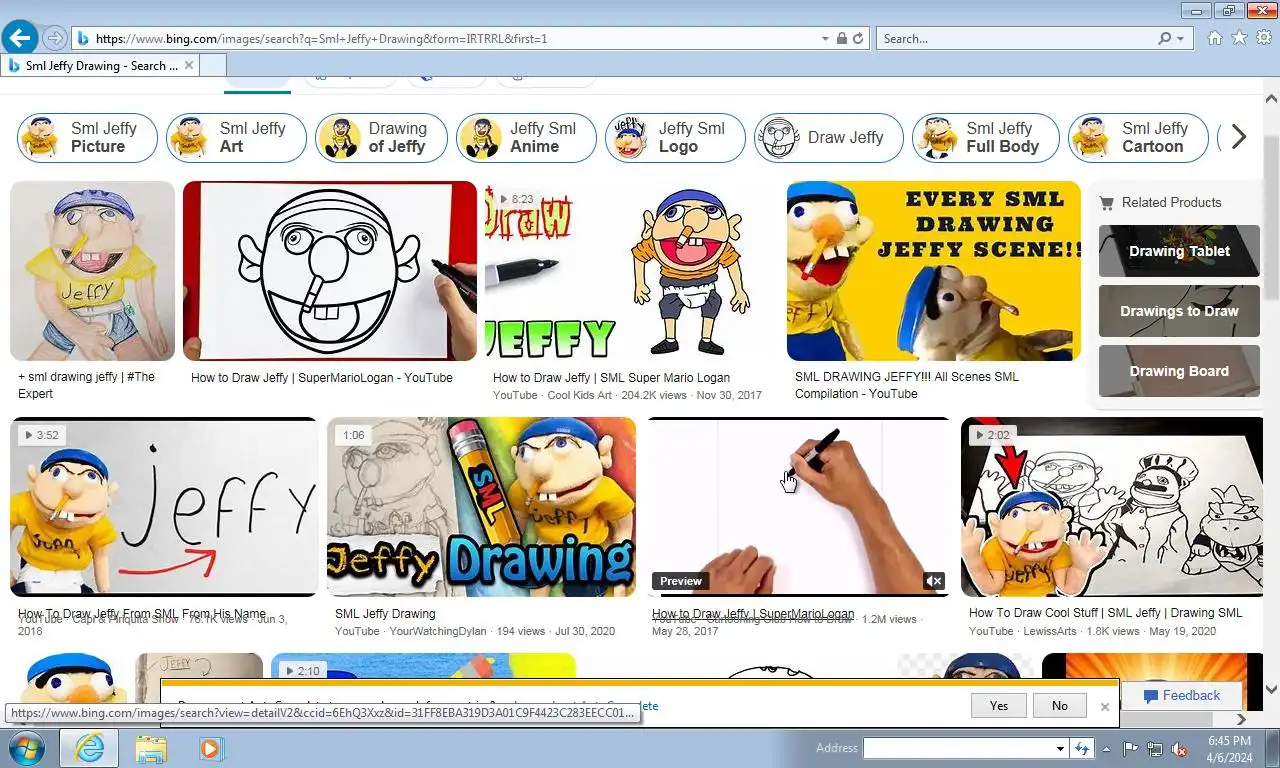The image size is (1280, 768).
Task: Play the 8:23 How to Draw Jeffy video
Action: tap(632, 271)
